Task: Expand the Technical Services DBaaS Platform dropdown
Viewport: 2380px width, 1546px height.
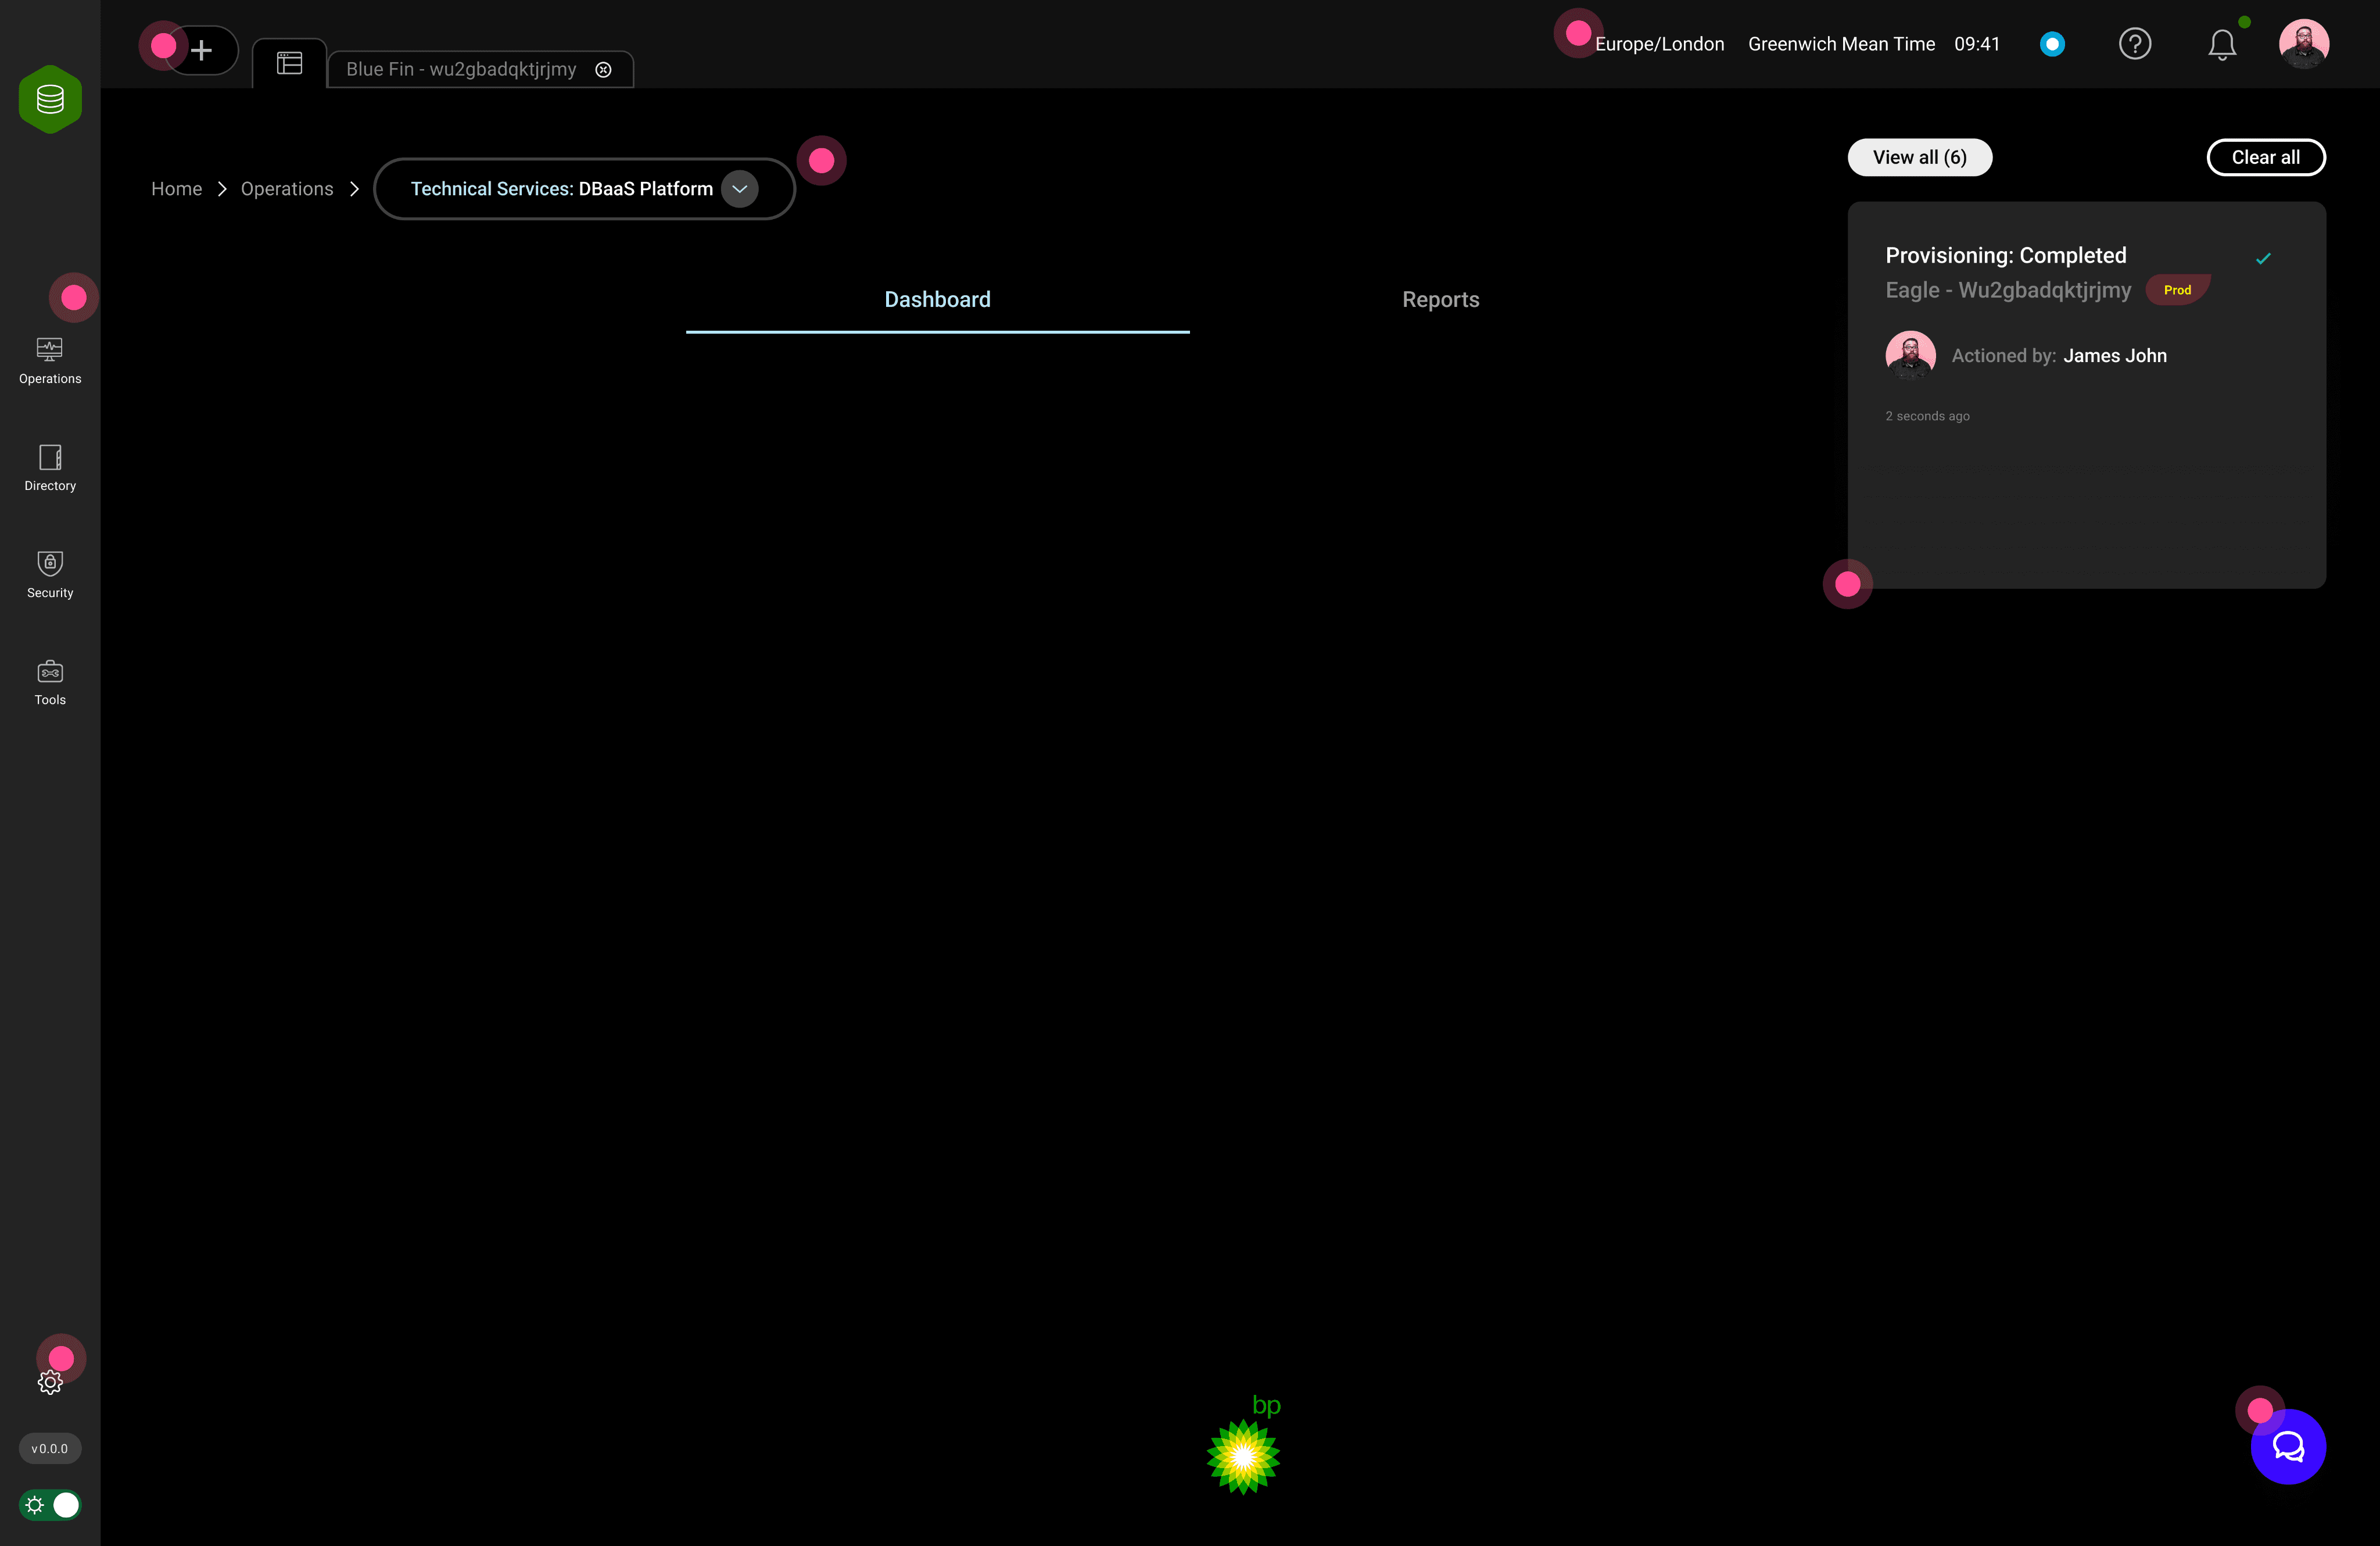Action: pyautogui.click(x=739, y=189)
